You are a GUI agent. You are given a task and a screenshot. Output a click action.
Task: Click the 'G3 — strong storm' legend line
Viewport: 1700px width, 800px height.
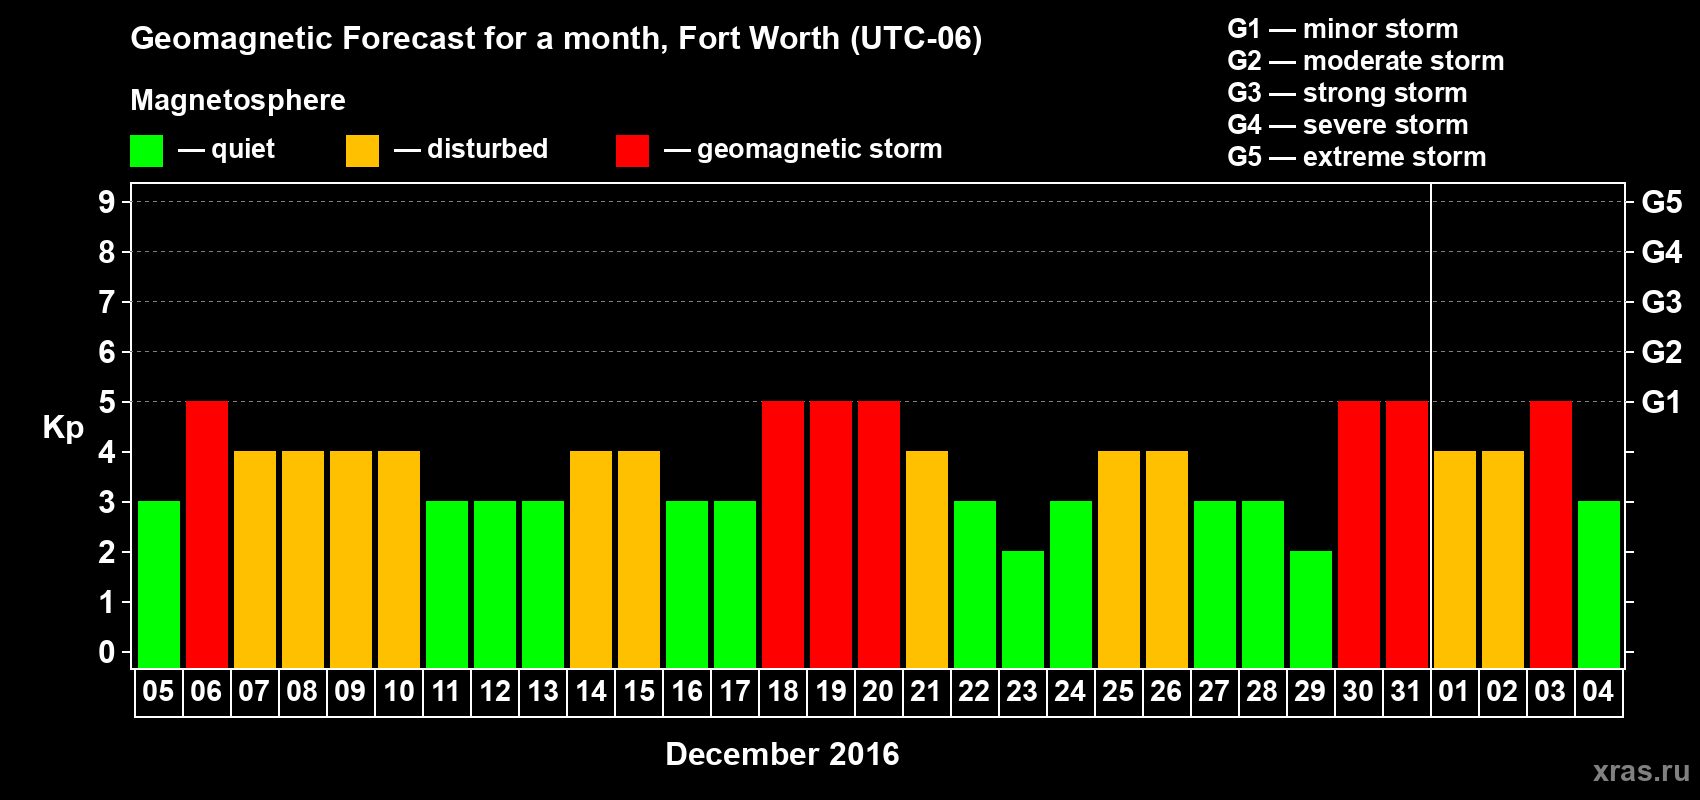1347,93
